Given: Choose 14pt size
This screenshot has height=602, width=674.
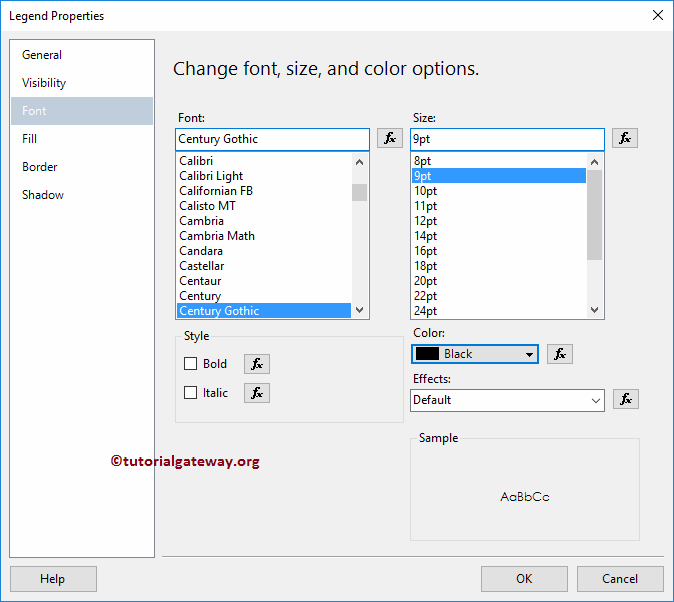Looking at the screenshot, I should (x=499, y=236).
